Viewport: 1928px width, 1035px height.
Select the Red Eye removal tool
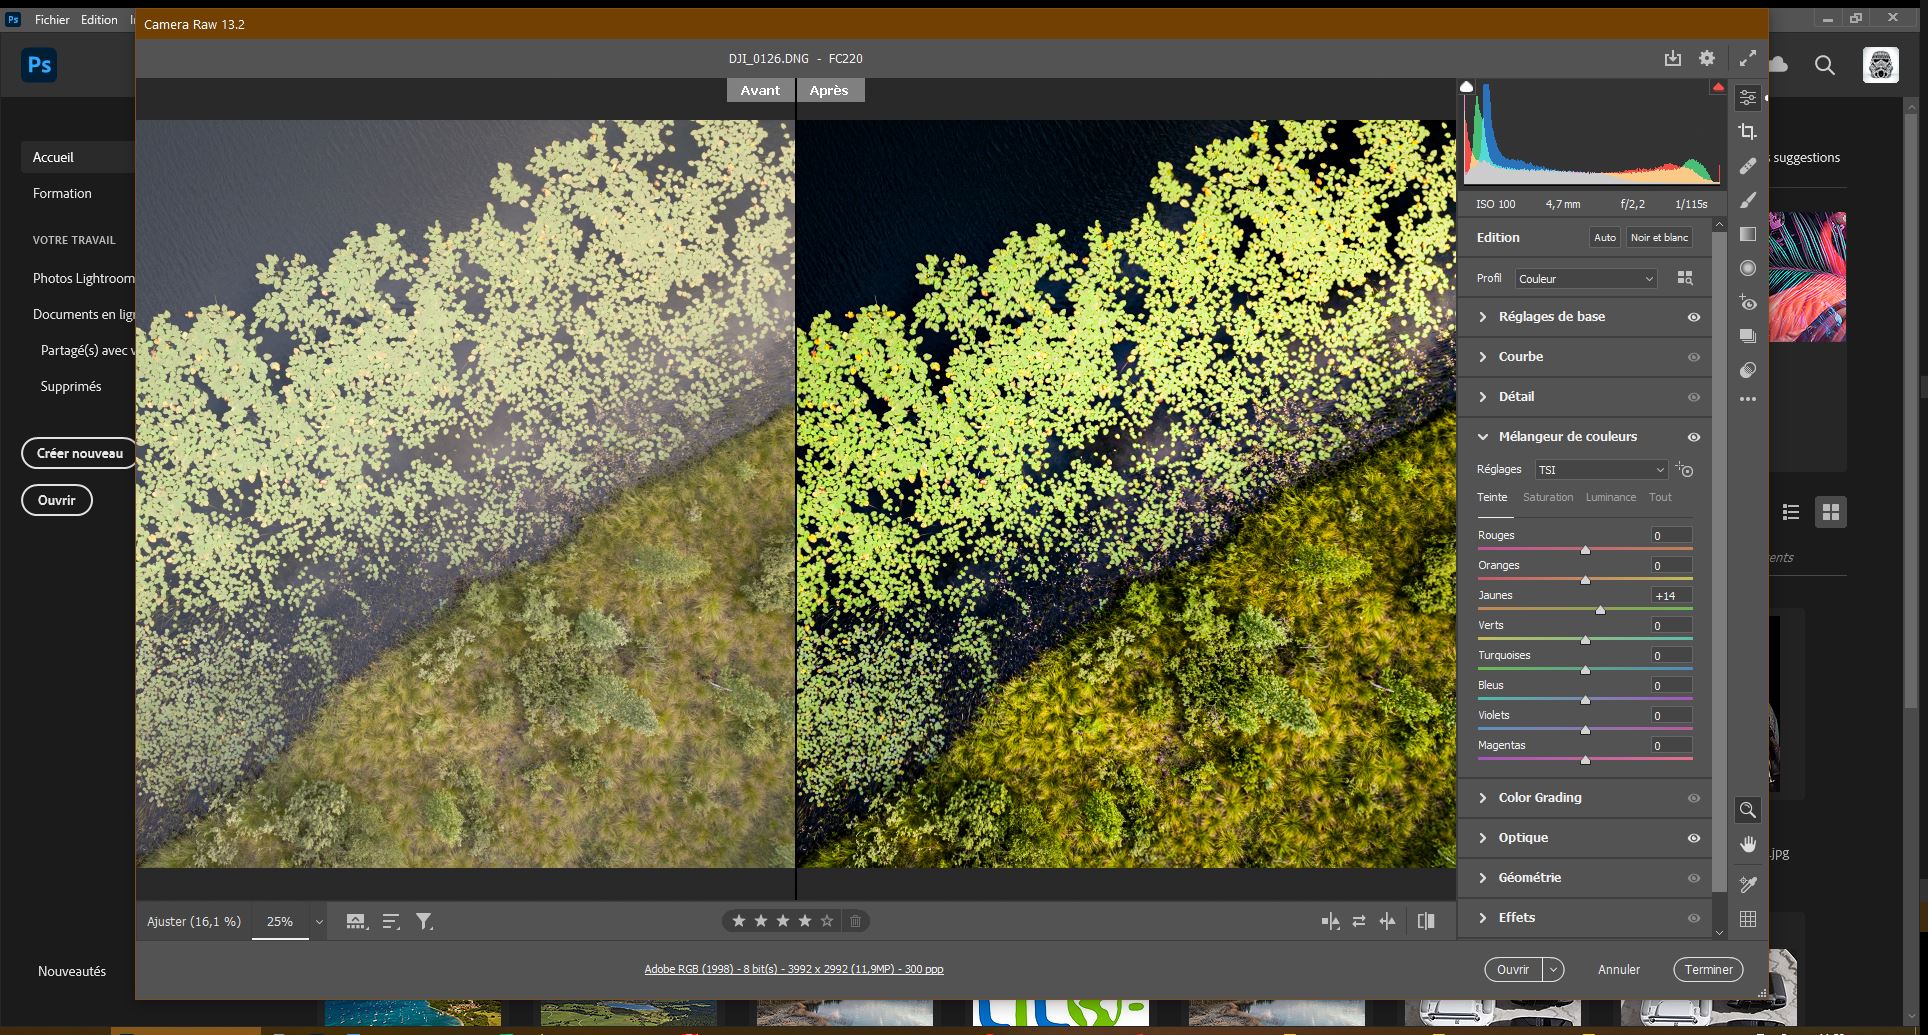[1747, 302]
